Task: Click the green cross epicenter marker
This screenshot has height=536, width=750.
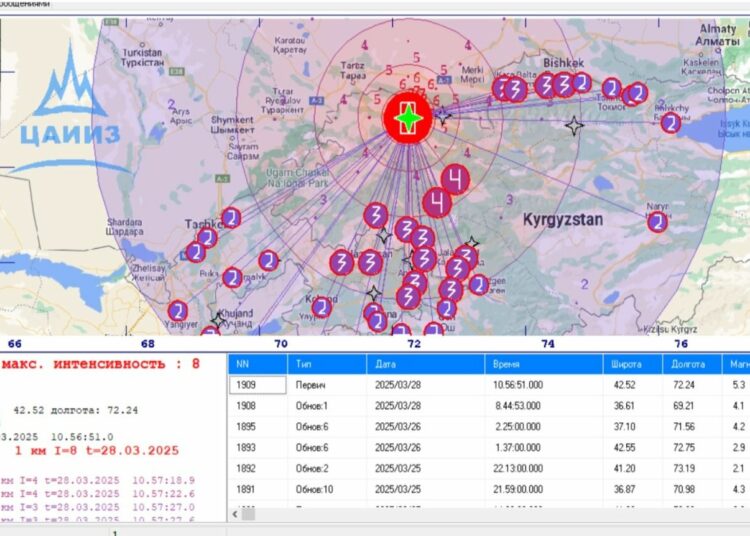Action: click(x=407, y=119)
